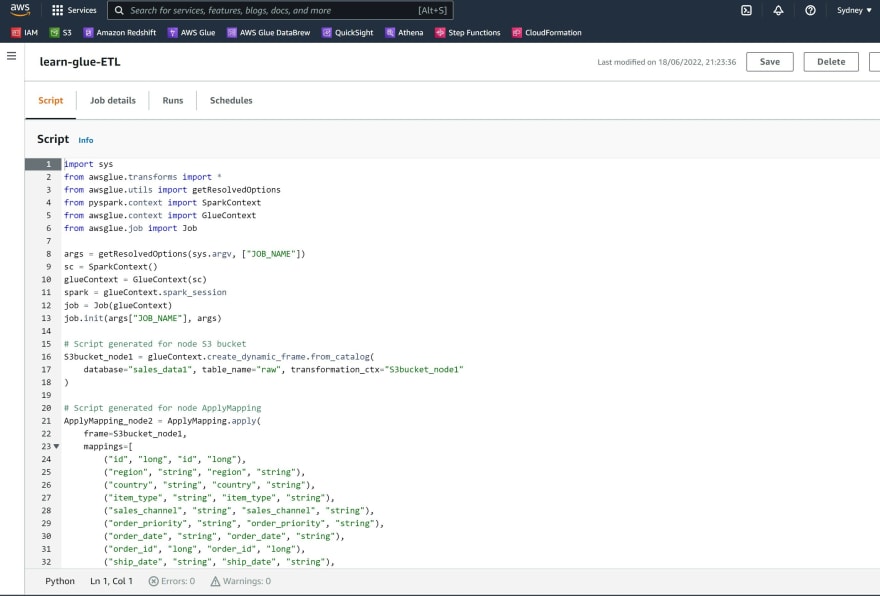Click the Errors status icon

[153, 581]
